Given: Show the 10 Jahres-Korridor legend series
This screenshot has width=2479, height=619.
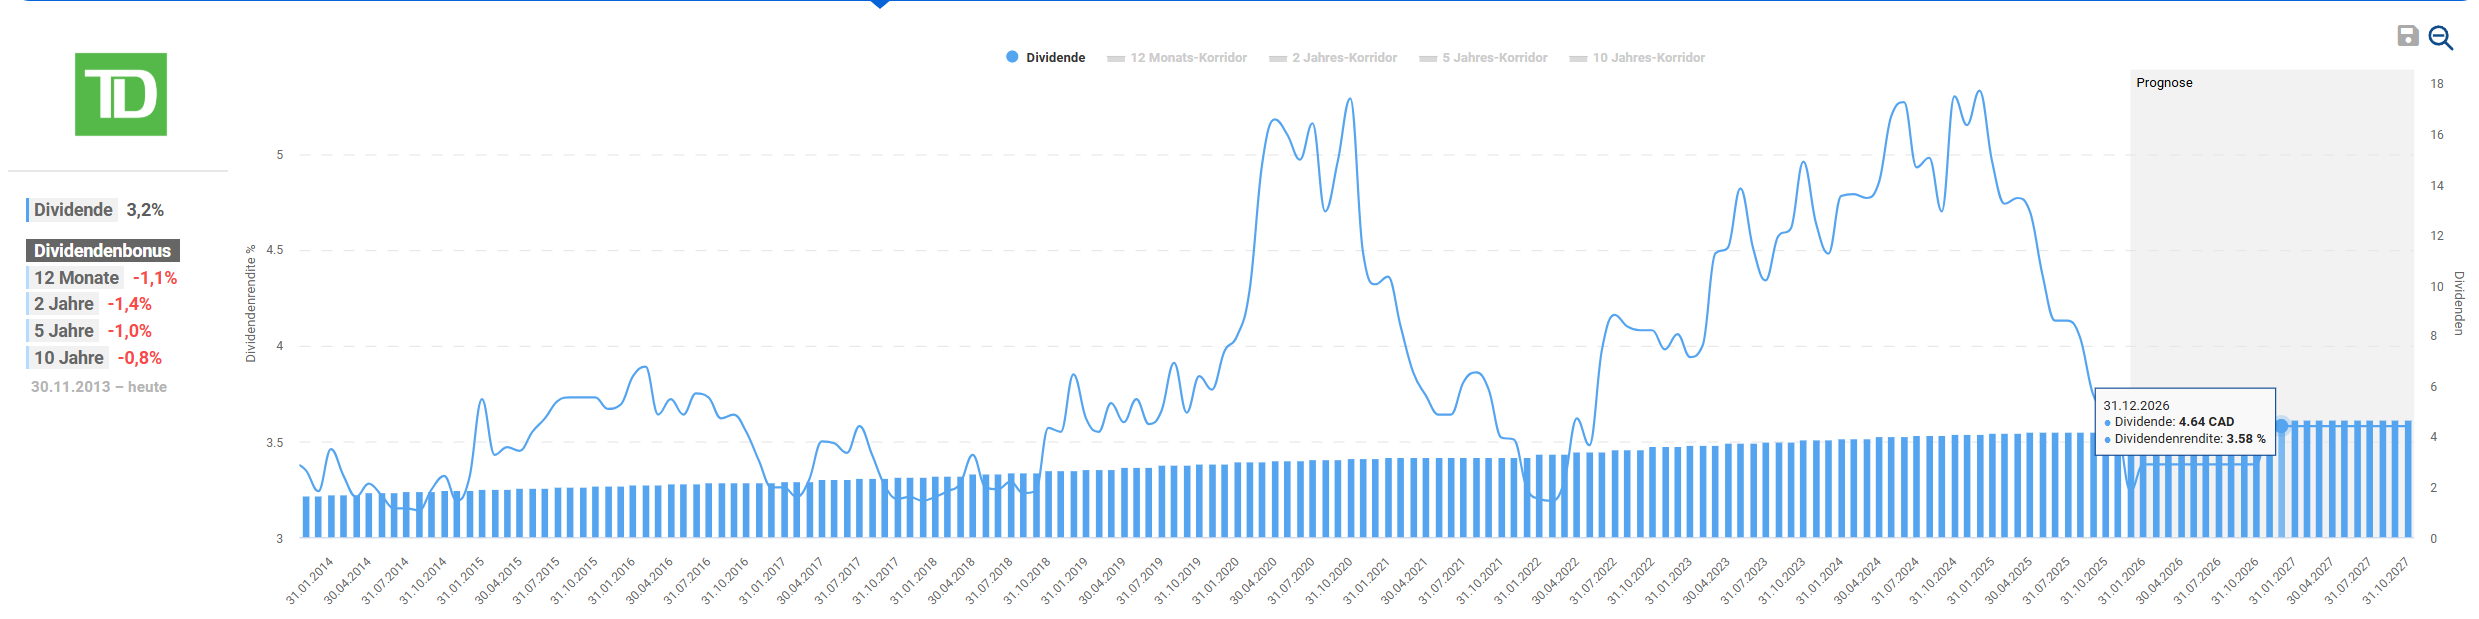Looking at the screenshot, I should [x=1637, y=58].
